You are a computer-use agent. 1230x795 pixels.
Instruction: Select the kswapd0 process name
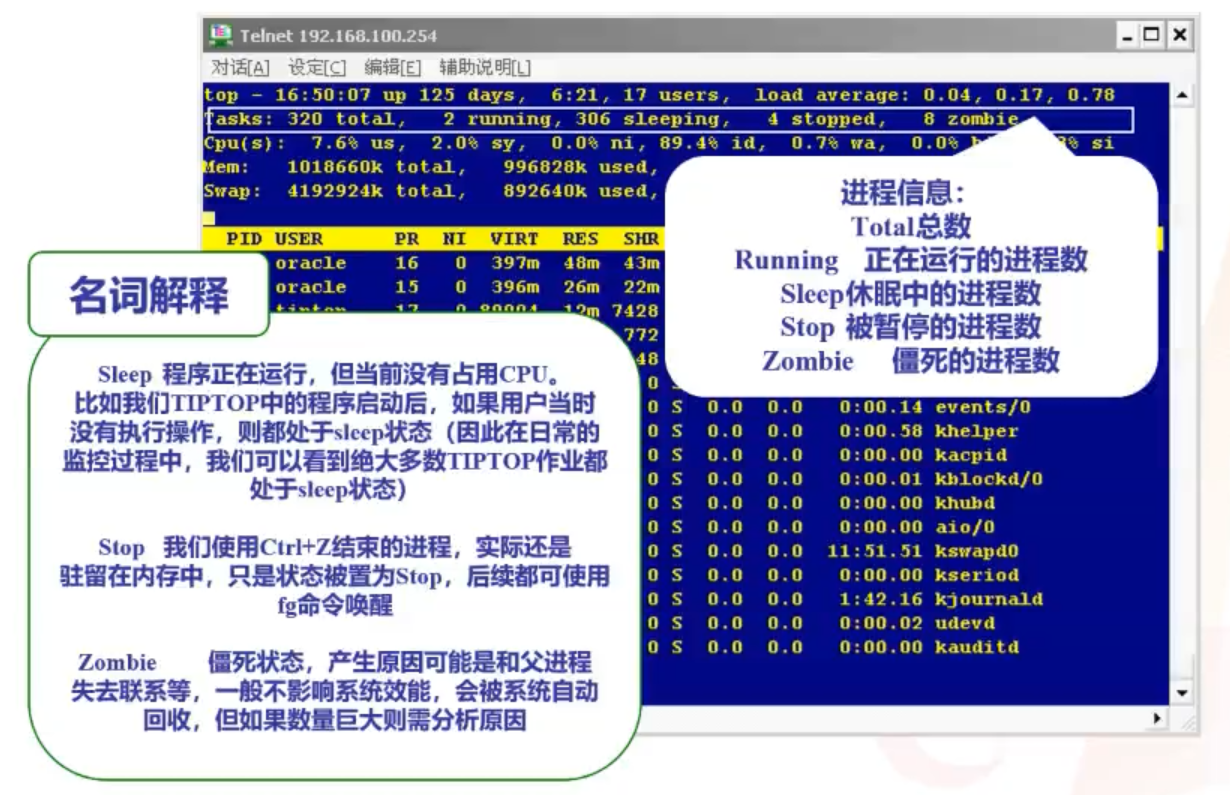[x=977, y=552]
